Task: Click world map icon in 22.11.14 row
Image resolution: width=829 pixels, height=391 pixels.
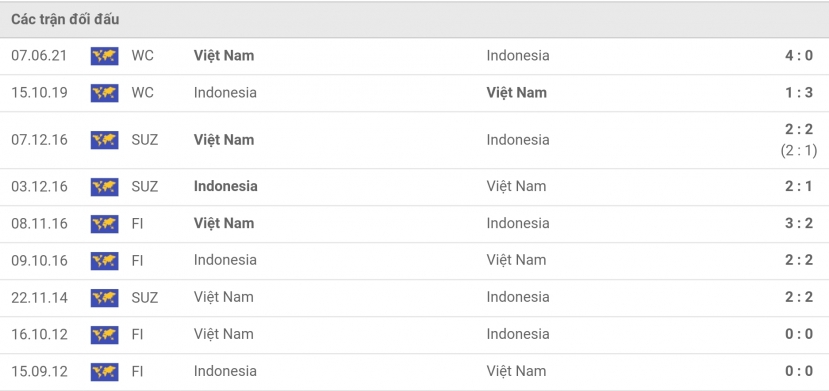Action: click(x=104, y=297)
